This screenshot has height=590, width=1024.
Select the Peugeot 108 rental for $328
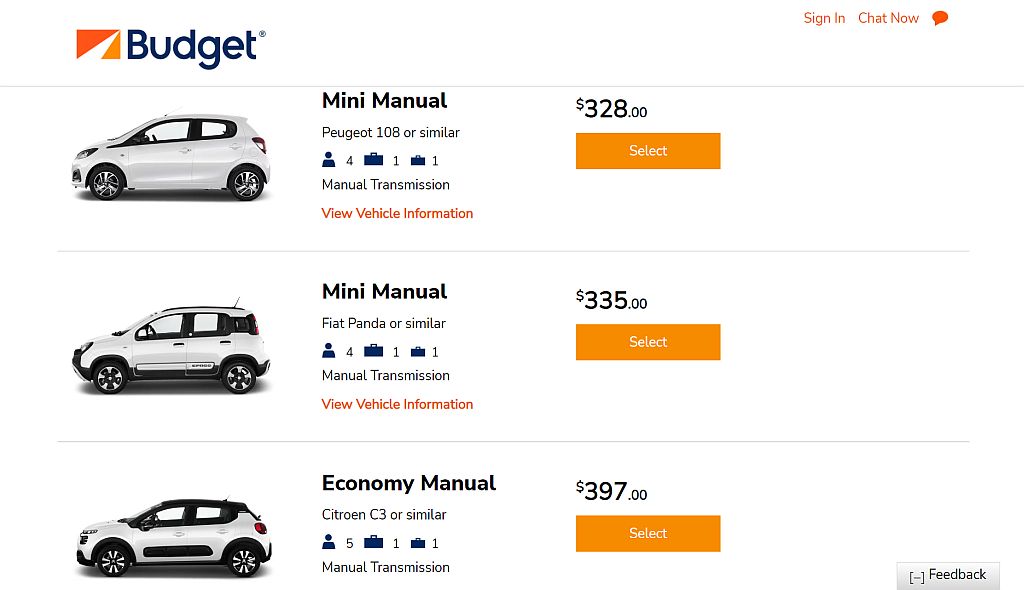[x=647, y=150]
